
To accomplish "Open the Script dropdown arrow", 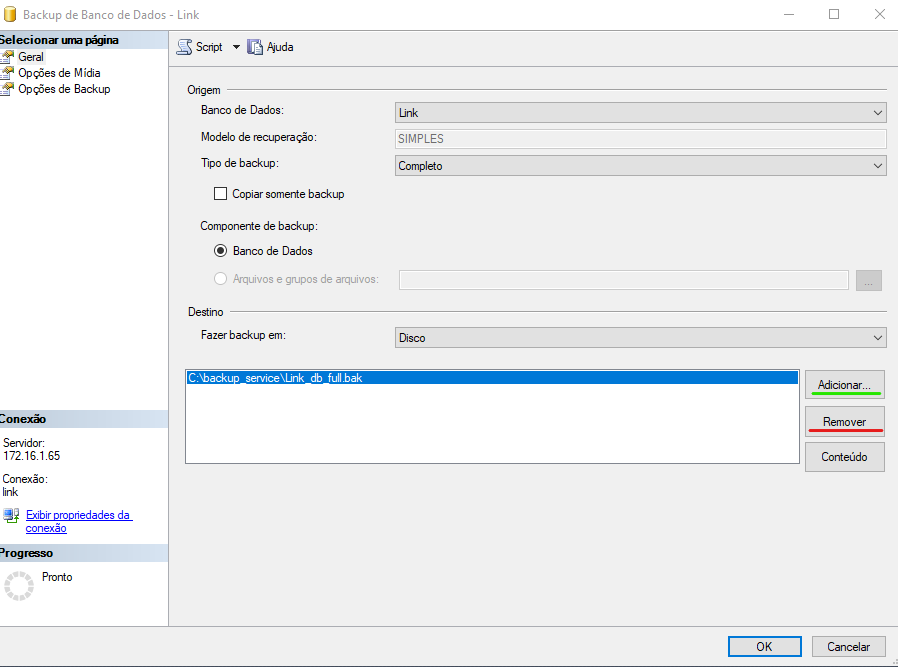I will (237, 47).
